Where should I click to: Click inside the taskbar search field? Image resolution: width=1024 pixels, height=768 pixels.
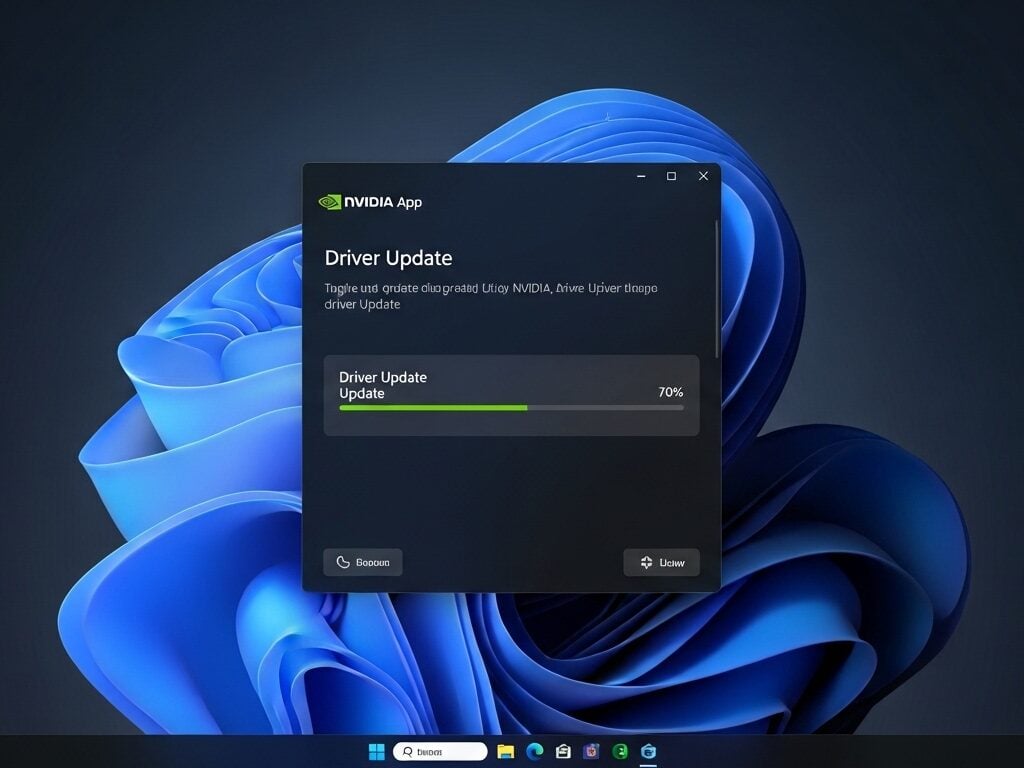pyautogui.click(x=445, y=751)
